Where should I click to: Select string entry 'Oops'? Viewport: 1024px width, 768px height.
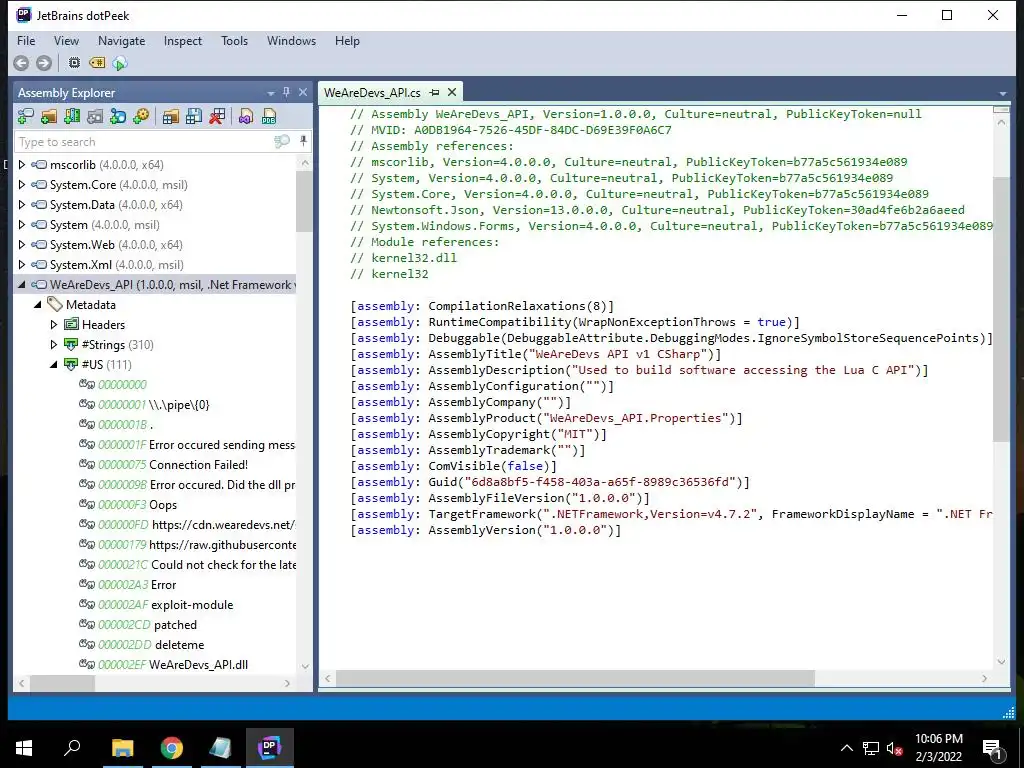point(163,505)
